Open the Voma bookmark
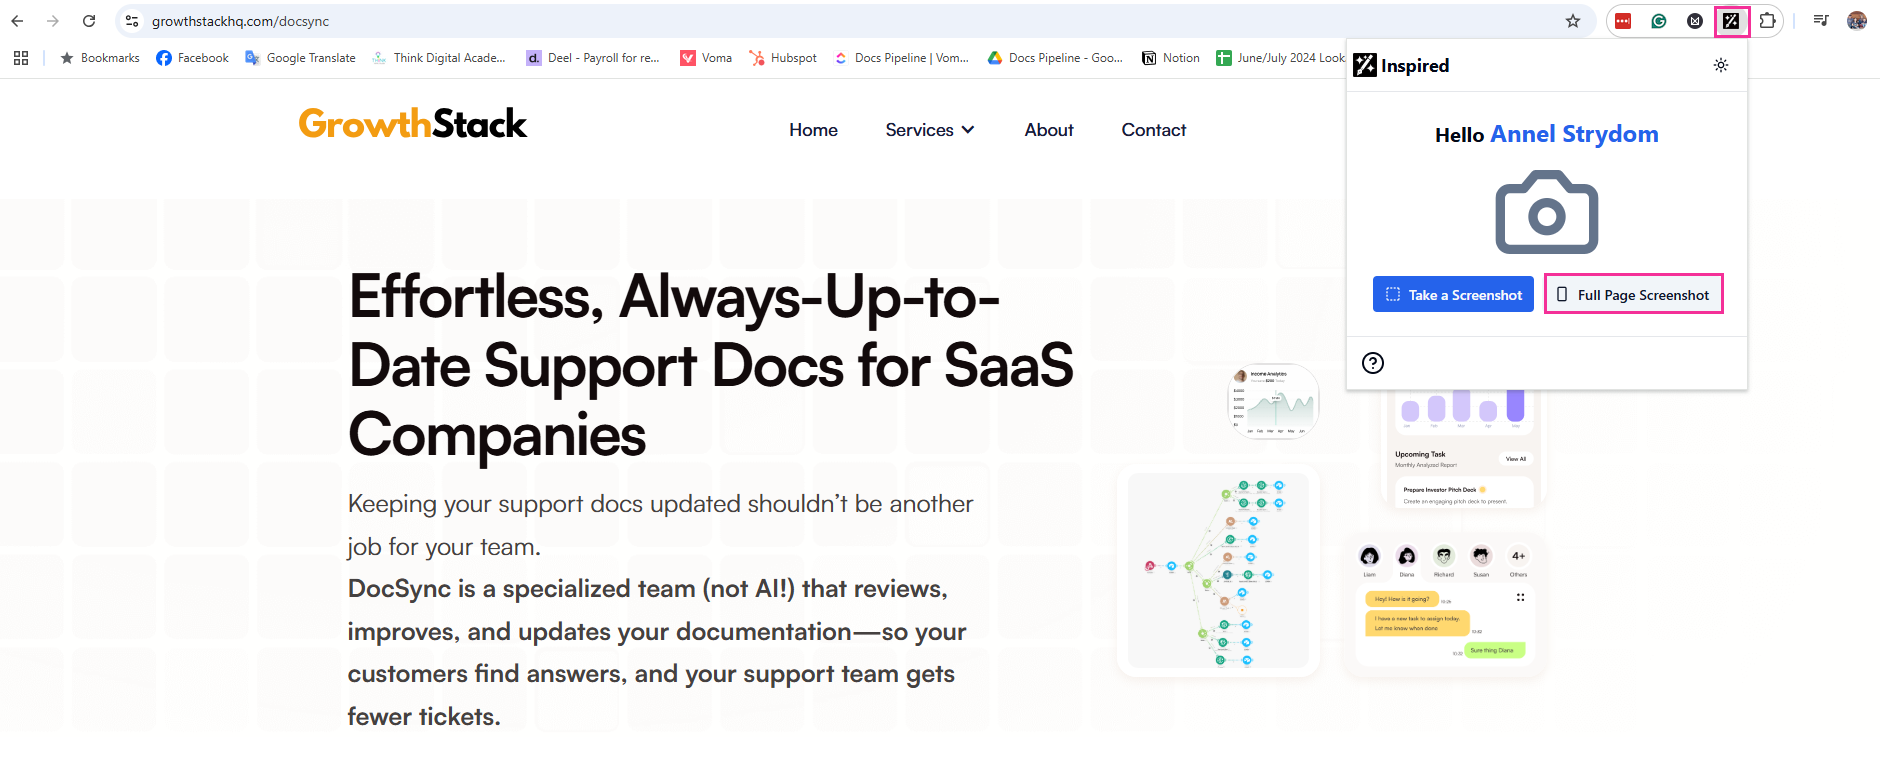Viewport: 1880px width, 765px height. tap(706, 58)
